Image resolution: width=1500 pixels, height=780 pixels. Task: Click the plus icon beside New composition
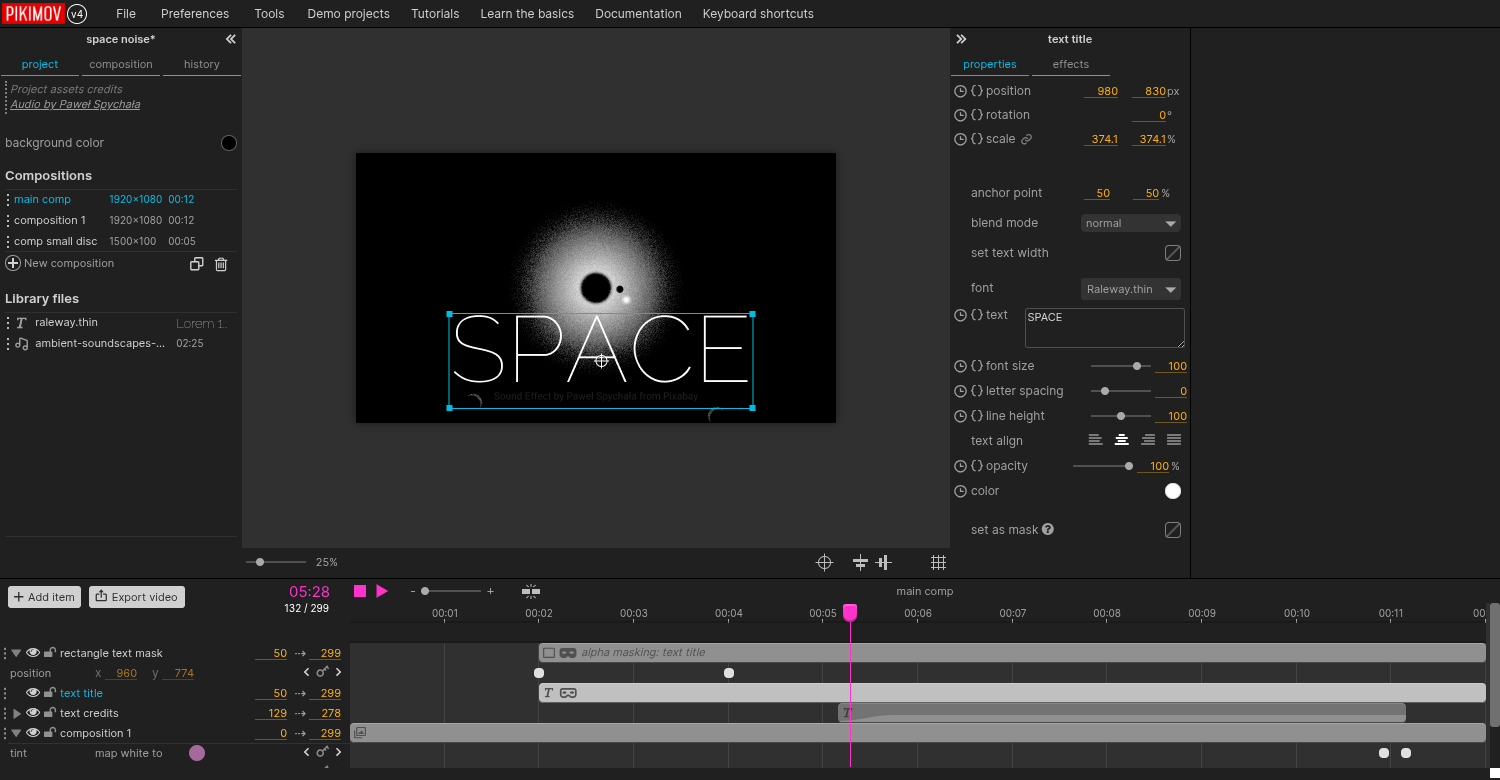click(x=13, y=263)
